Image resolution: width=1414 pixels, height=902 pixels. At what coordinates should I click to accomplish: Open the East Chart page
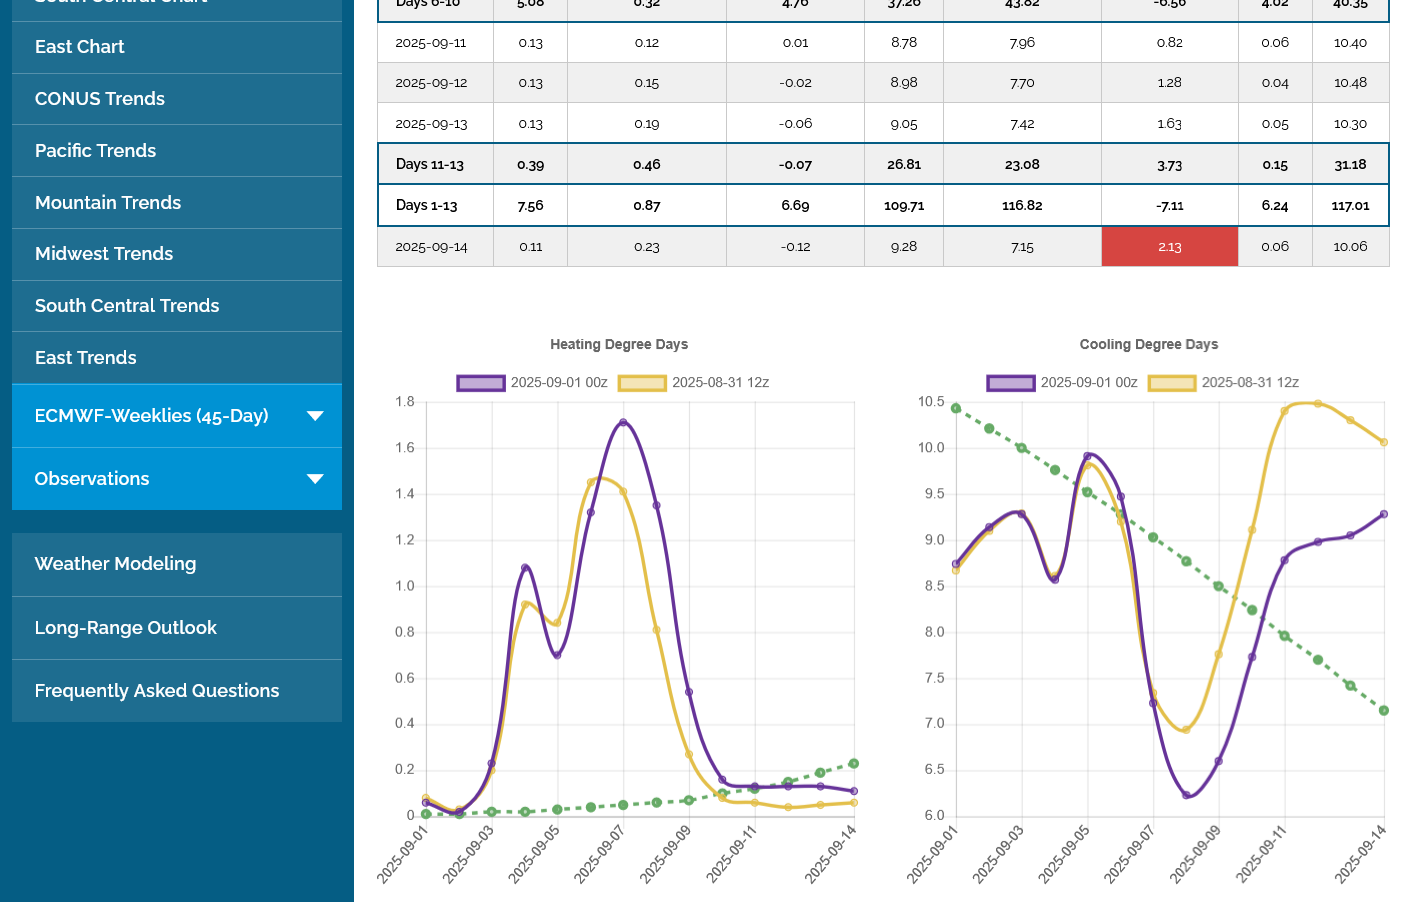click(80, 47)
